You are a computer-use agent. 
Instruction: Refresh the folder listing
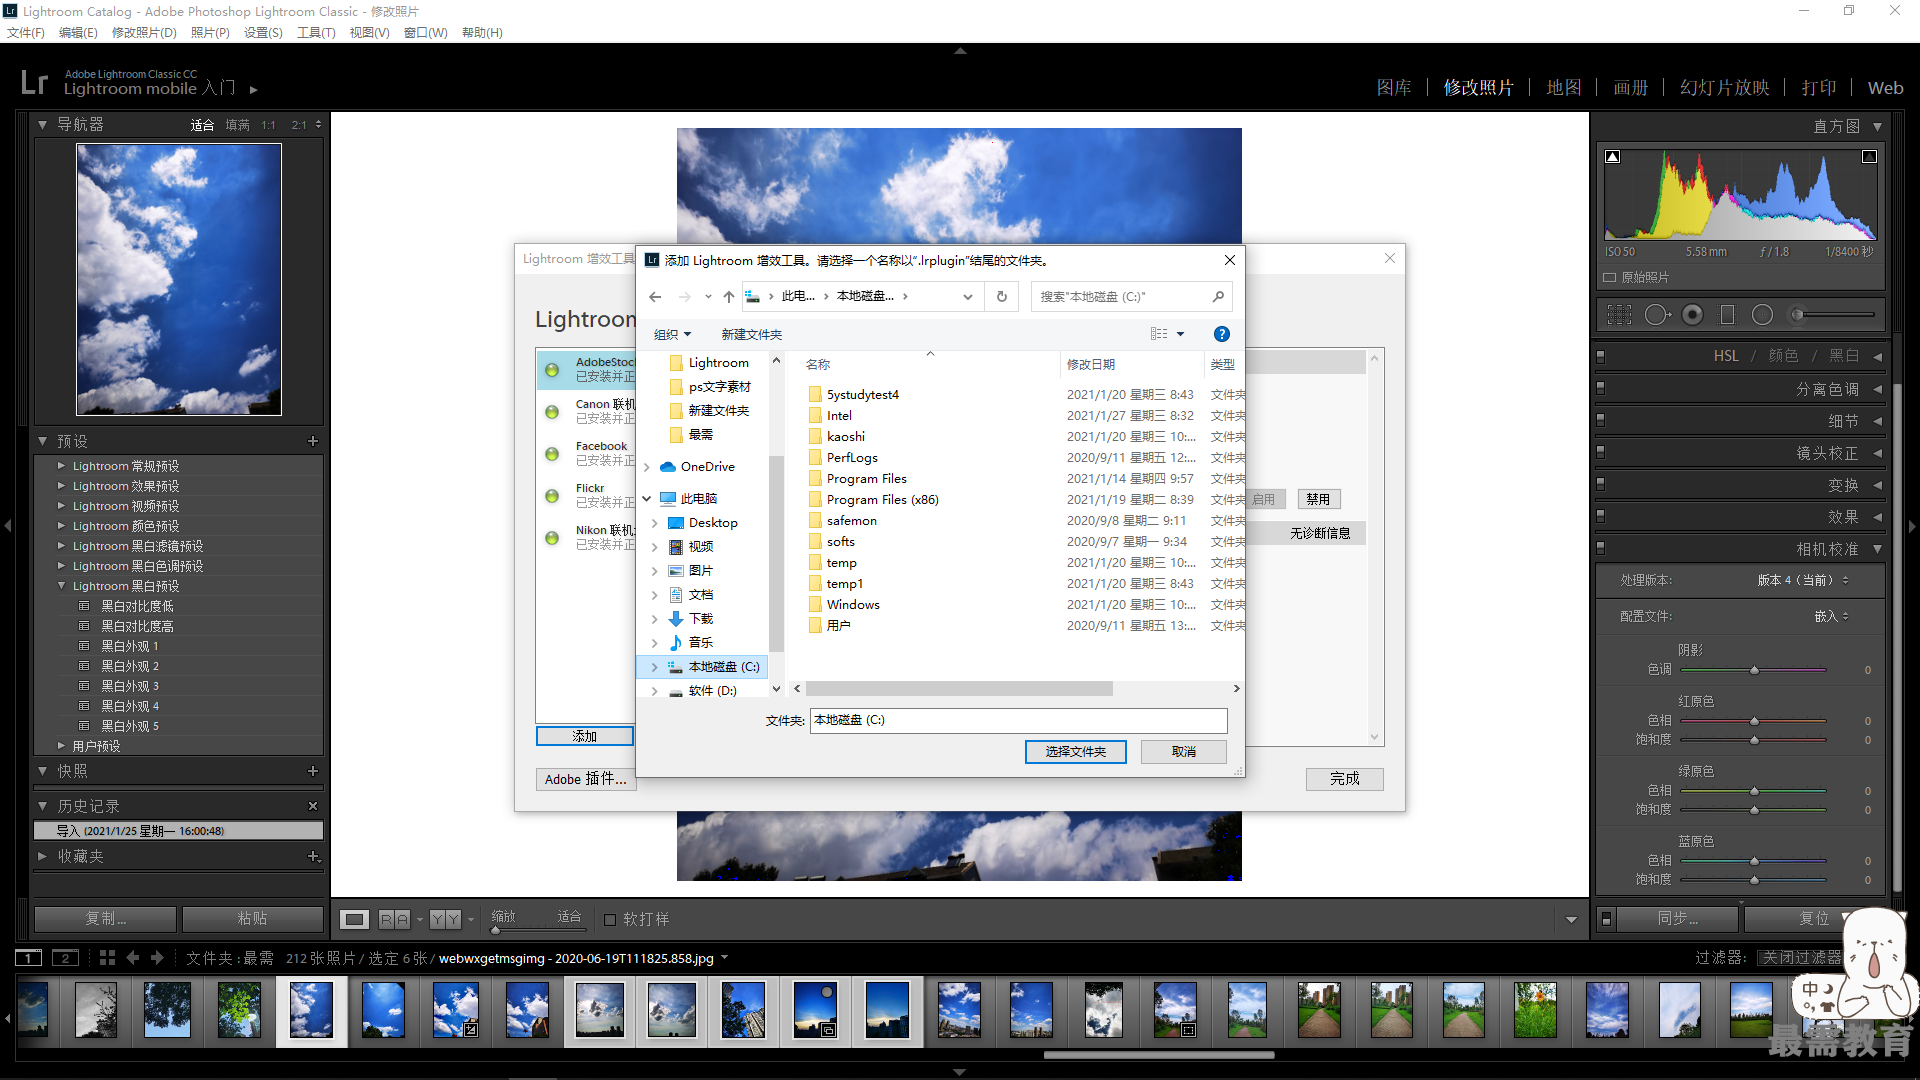(1001, 297)
